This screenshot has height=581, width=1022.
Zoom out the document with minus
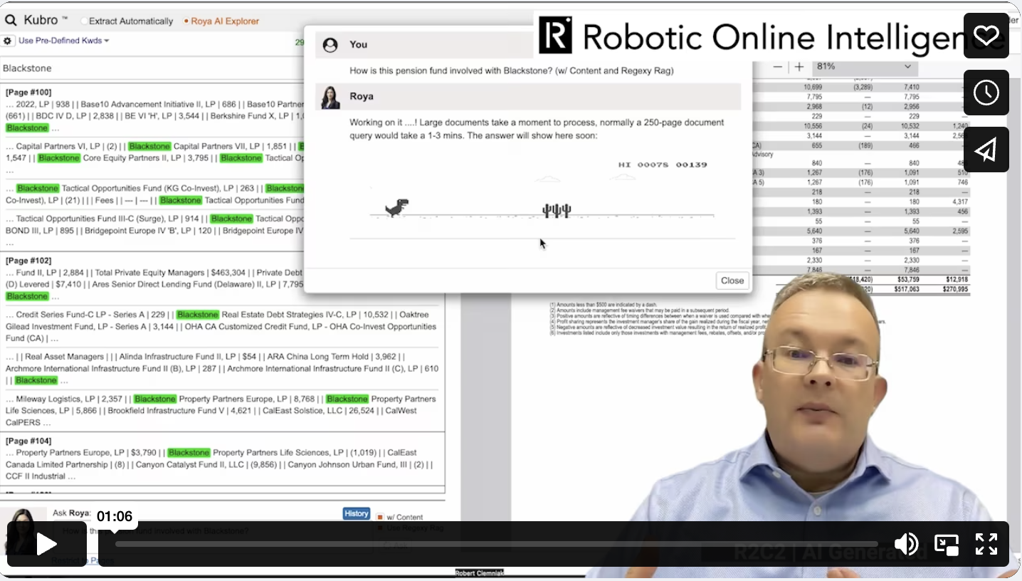click(x=778, y=67)
